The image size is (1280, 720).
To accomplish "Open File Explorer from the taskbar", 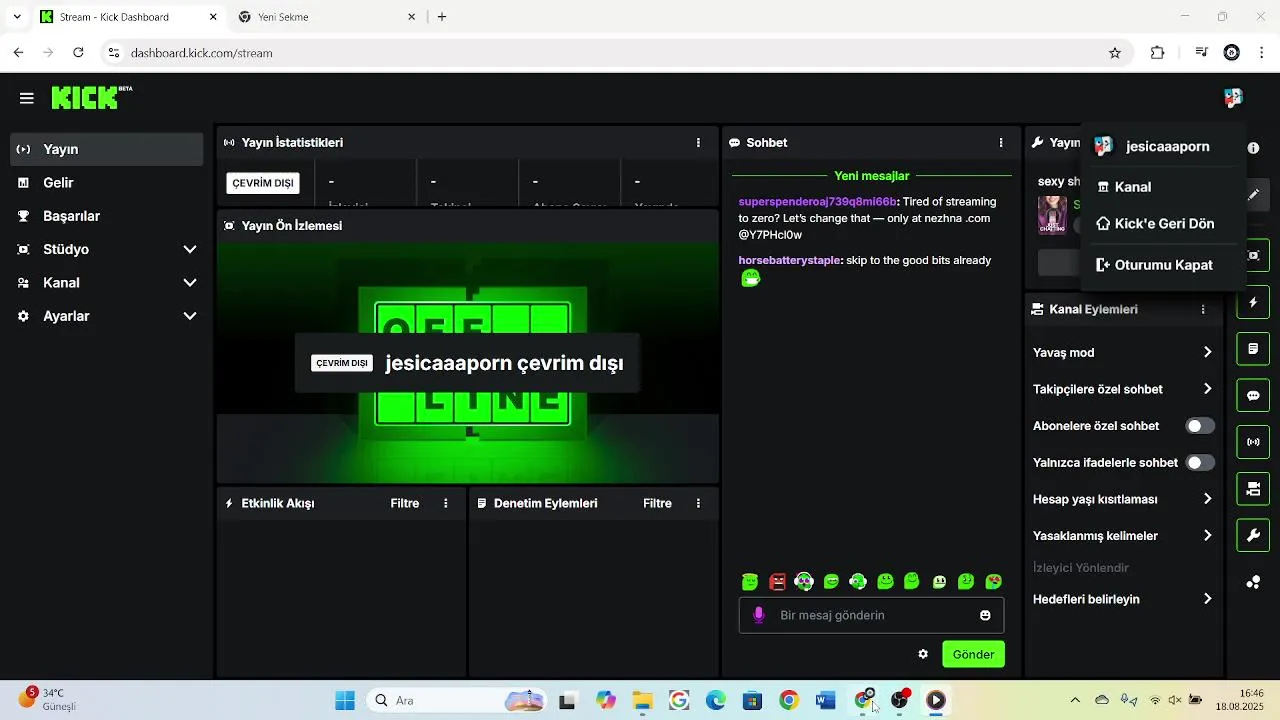I will (642, 701).
